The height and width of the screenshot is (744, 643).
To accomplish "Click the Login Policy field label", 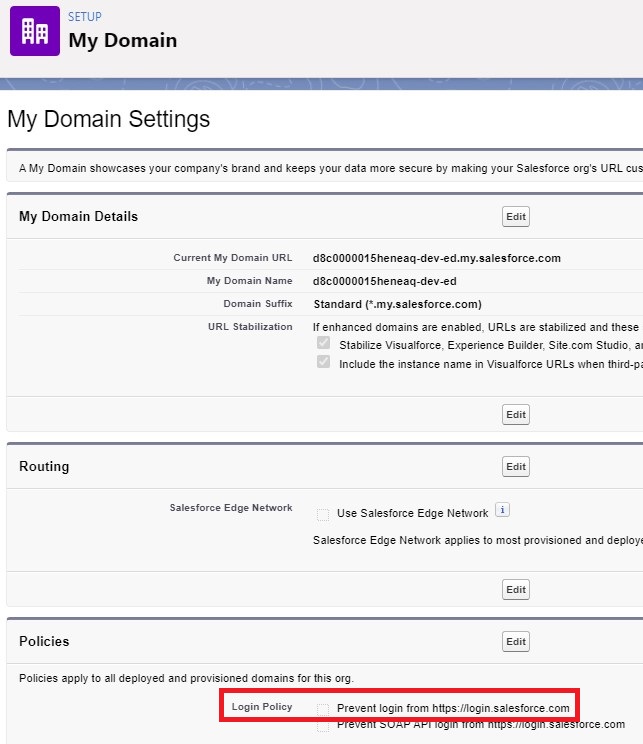I will point(262,707).
